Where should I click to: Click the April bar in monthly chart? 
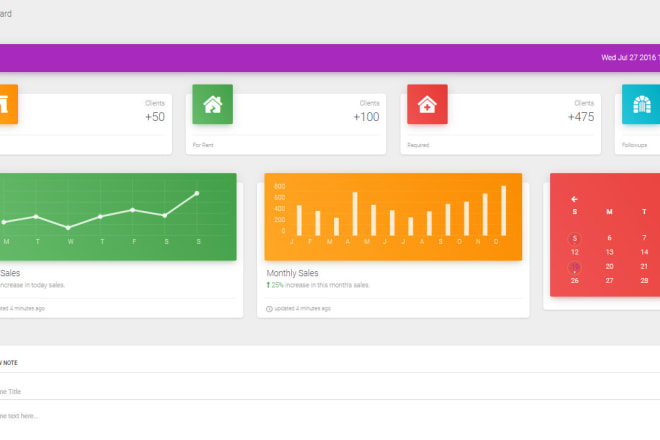[x=355, y=213]
